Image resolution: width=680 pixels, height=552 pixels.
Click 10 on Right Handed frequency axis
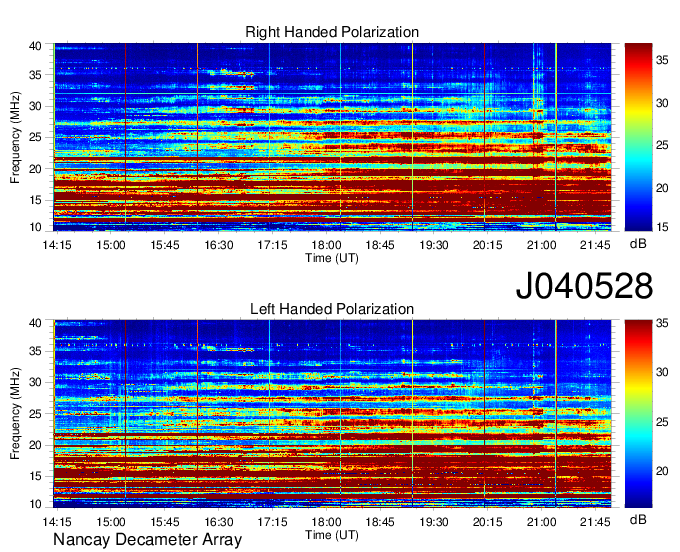coord(36,227)
